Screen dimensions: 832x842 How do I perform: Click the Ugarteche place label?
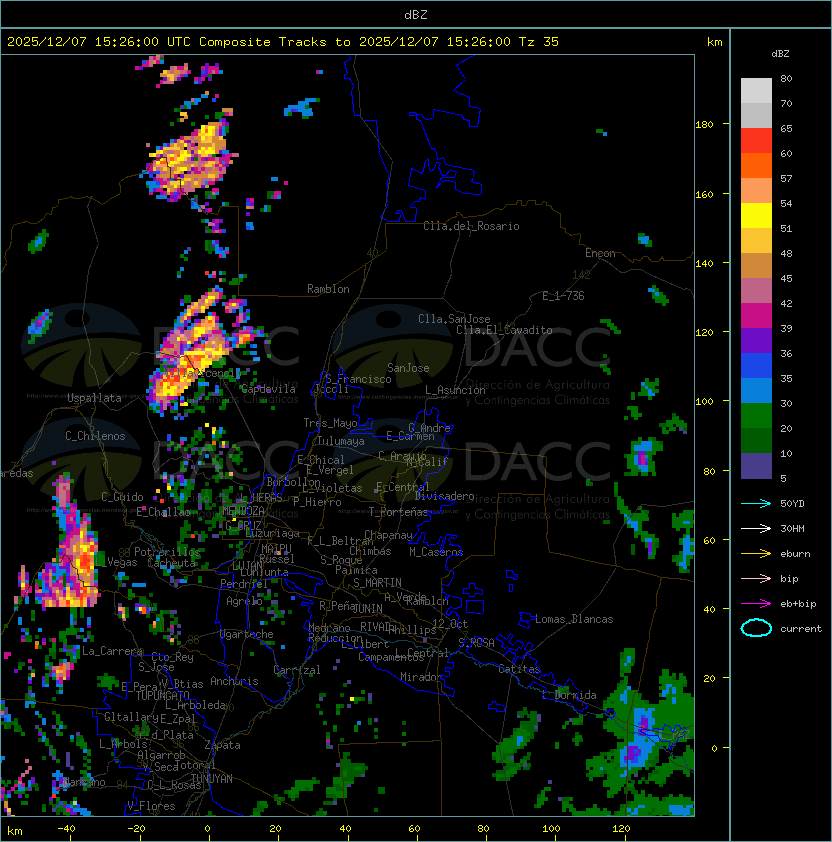pyautogui.click(x=247, y=634)
